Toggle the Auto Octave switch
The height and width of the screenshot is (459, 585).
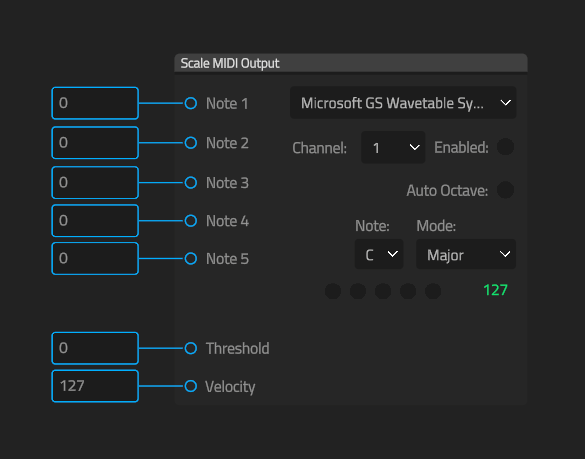(x=506, y=190)
